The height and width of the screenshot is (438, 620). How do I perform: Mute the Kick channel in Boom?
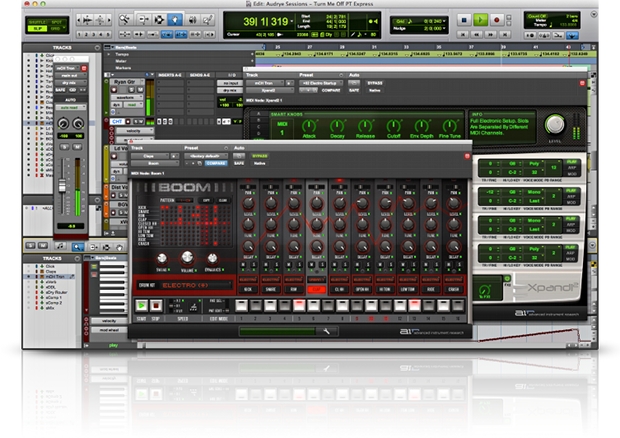pos(243,265)
